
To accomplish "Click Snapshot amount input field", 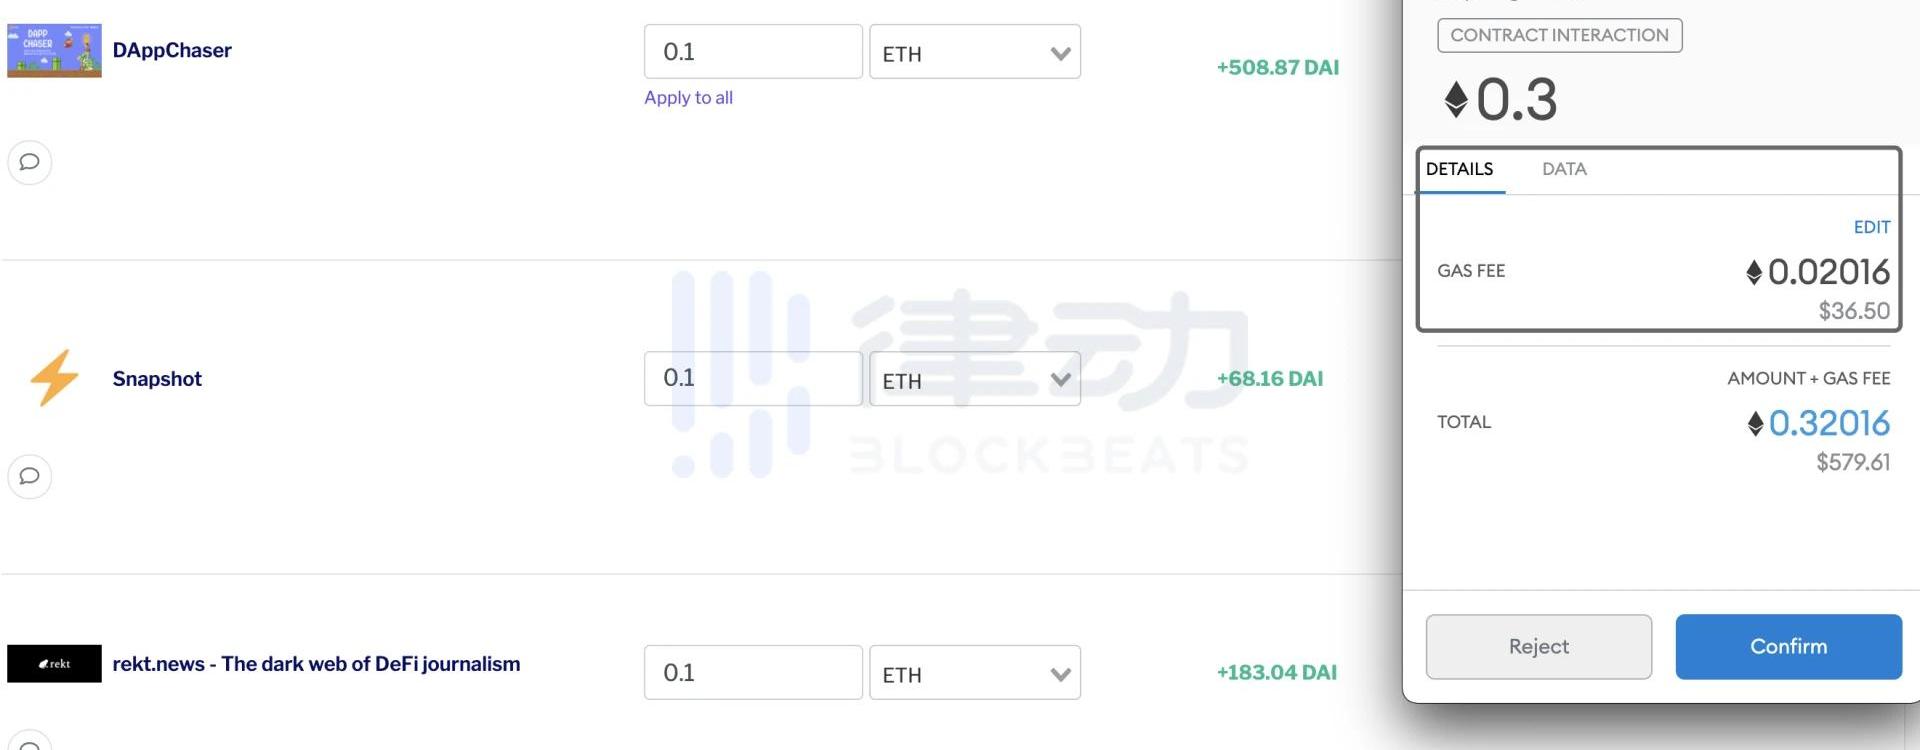I will coord(753,378).
